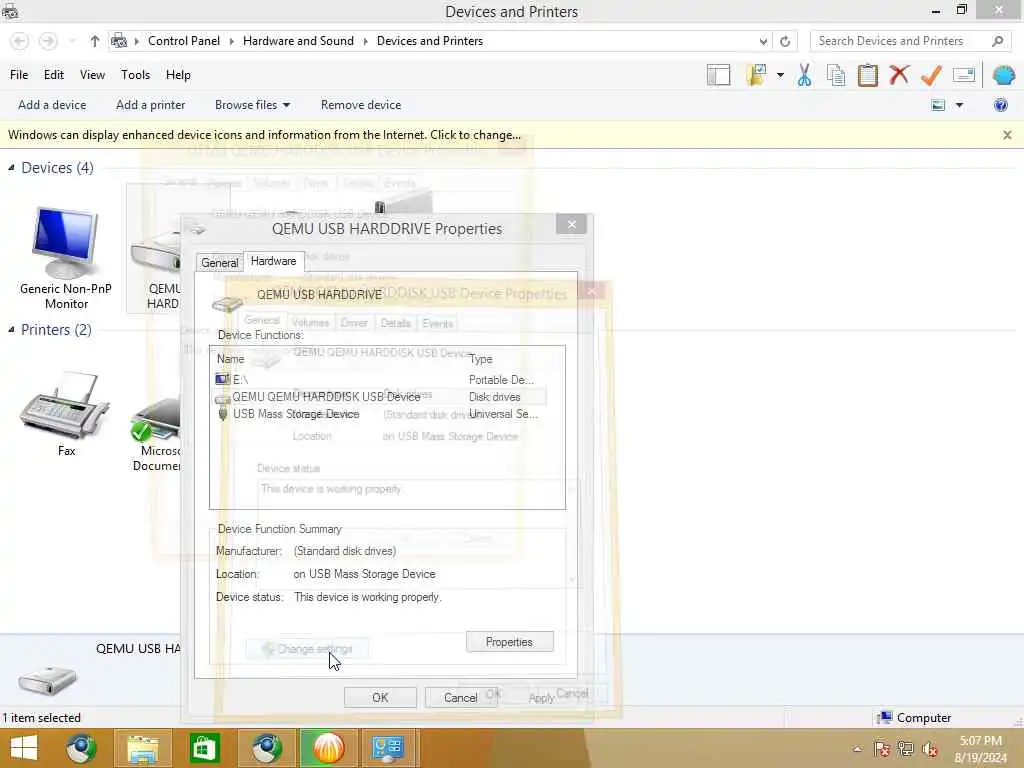Viewport: 1024px width, 768px height.
Task: Select the Generic Non-PnP Monitor device
Action: [65, 257]
